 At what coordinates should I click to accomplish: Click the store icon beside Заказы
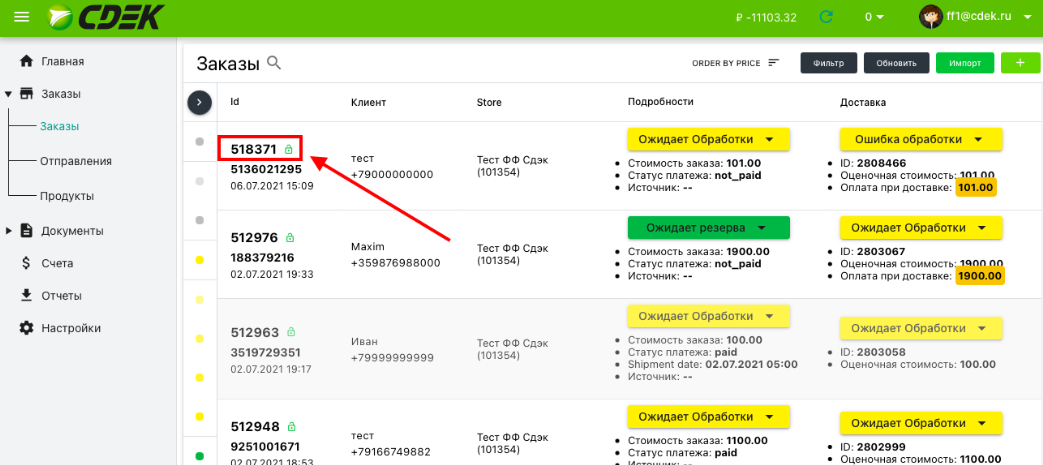[x=27, y=94]
